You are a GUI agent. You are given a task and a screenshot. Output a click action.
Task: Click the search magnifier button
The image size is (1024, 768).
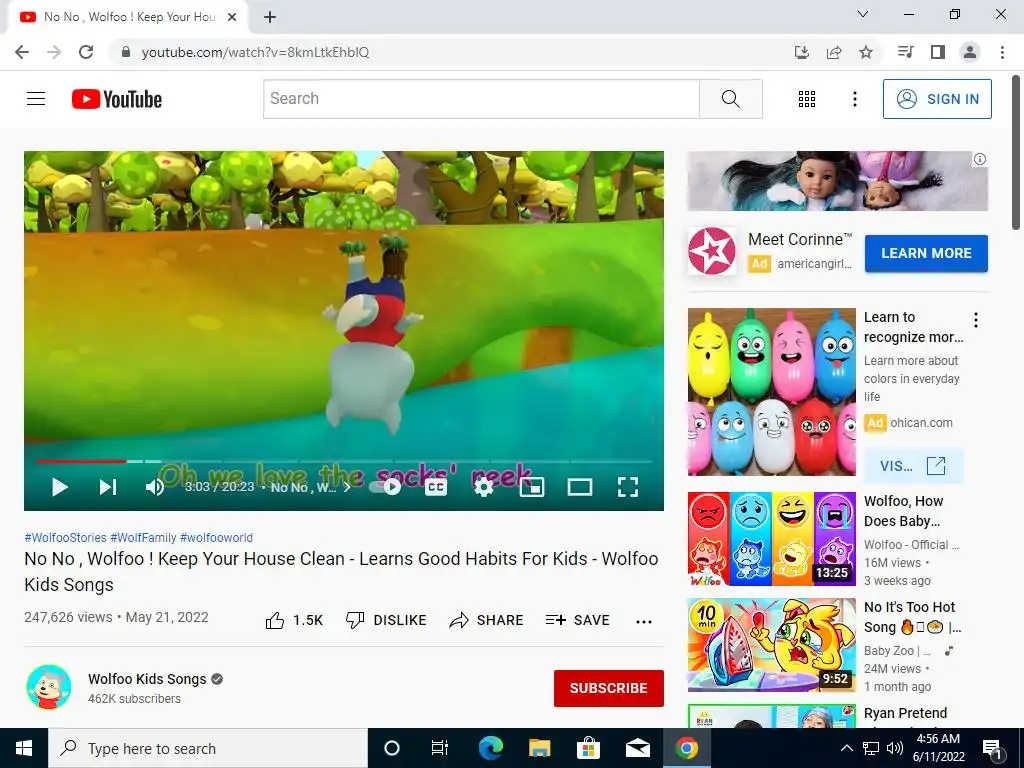pos(731,99)
